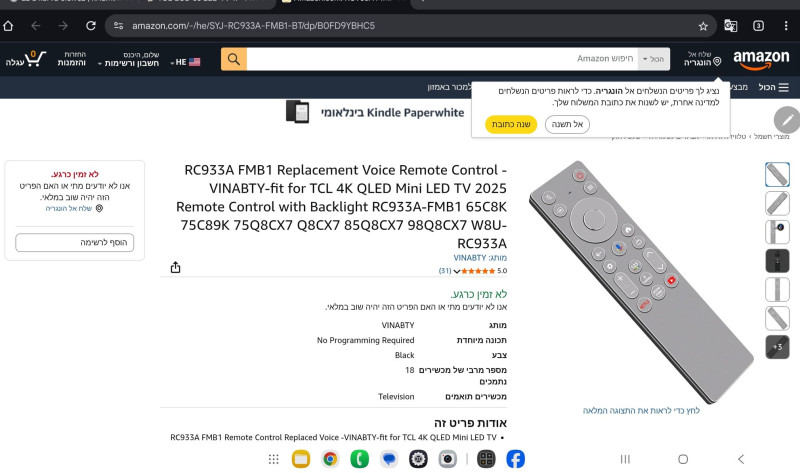Expand the star rating breakdown chevron
Viewport: 800px width, 473px height.
pos(457,271)
